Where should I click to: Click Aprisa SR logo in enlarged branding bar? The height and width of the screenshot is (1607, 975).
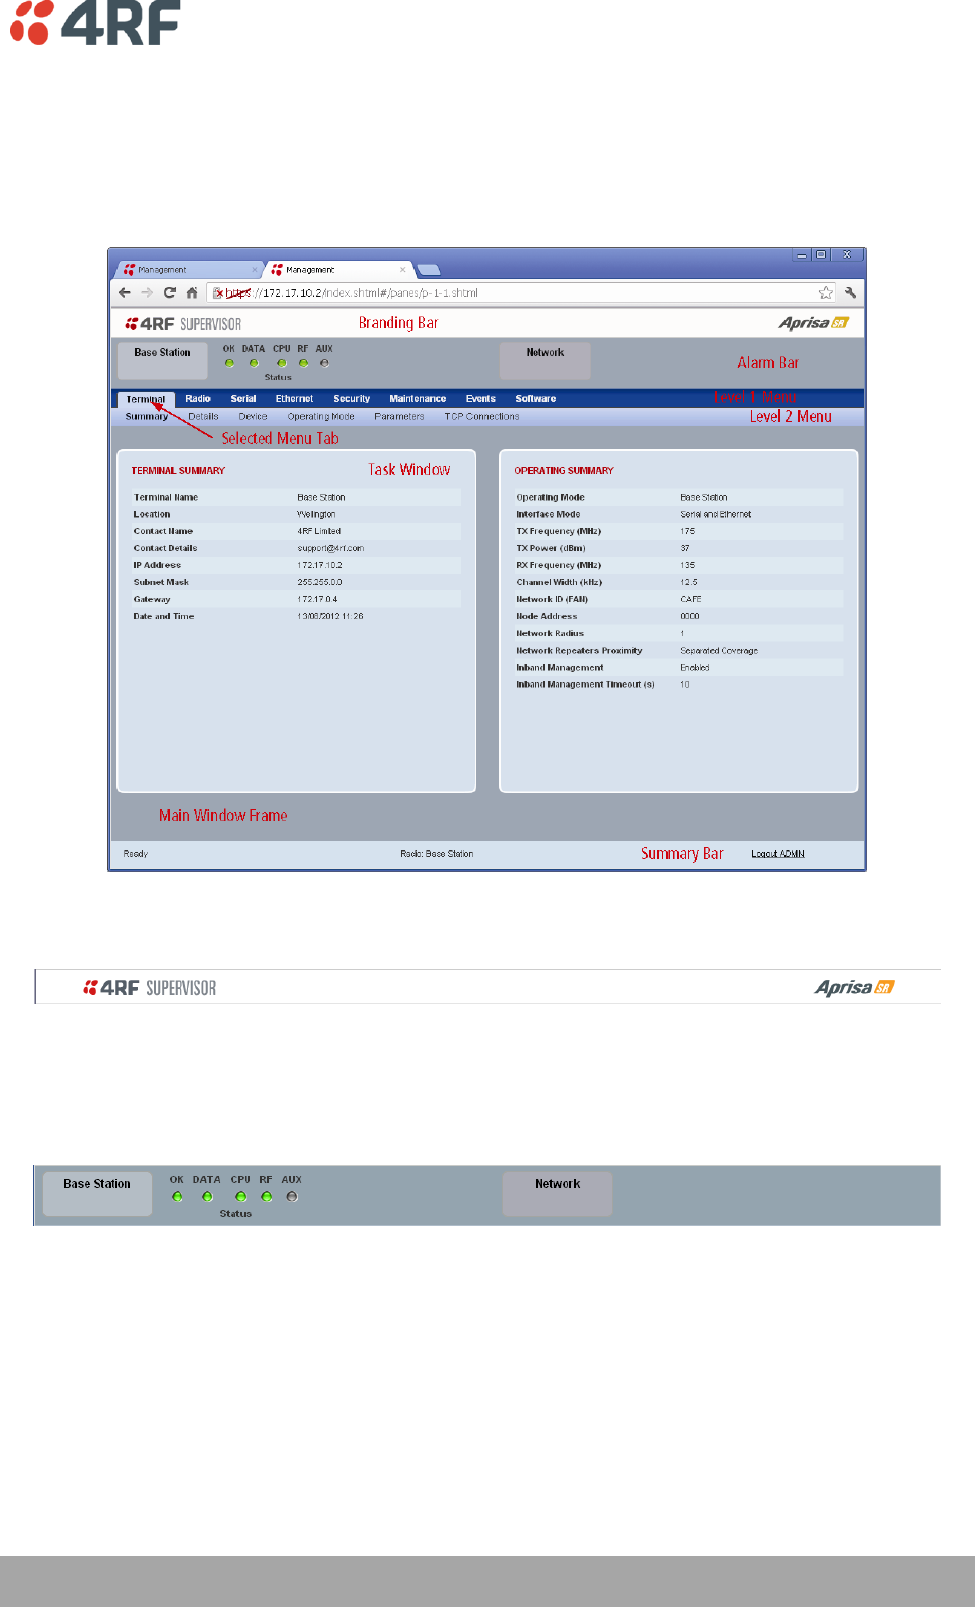click(x=854, y=987)
